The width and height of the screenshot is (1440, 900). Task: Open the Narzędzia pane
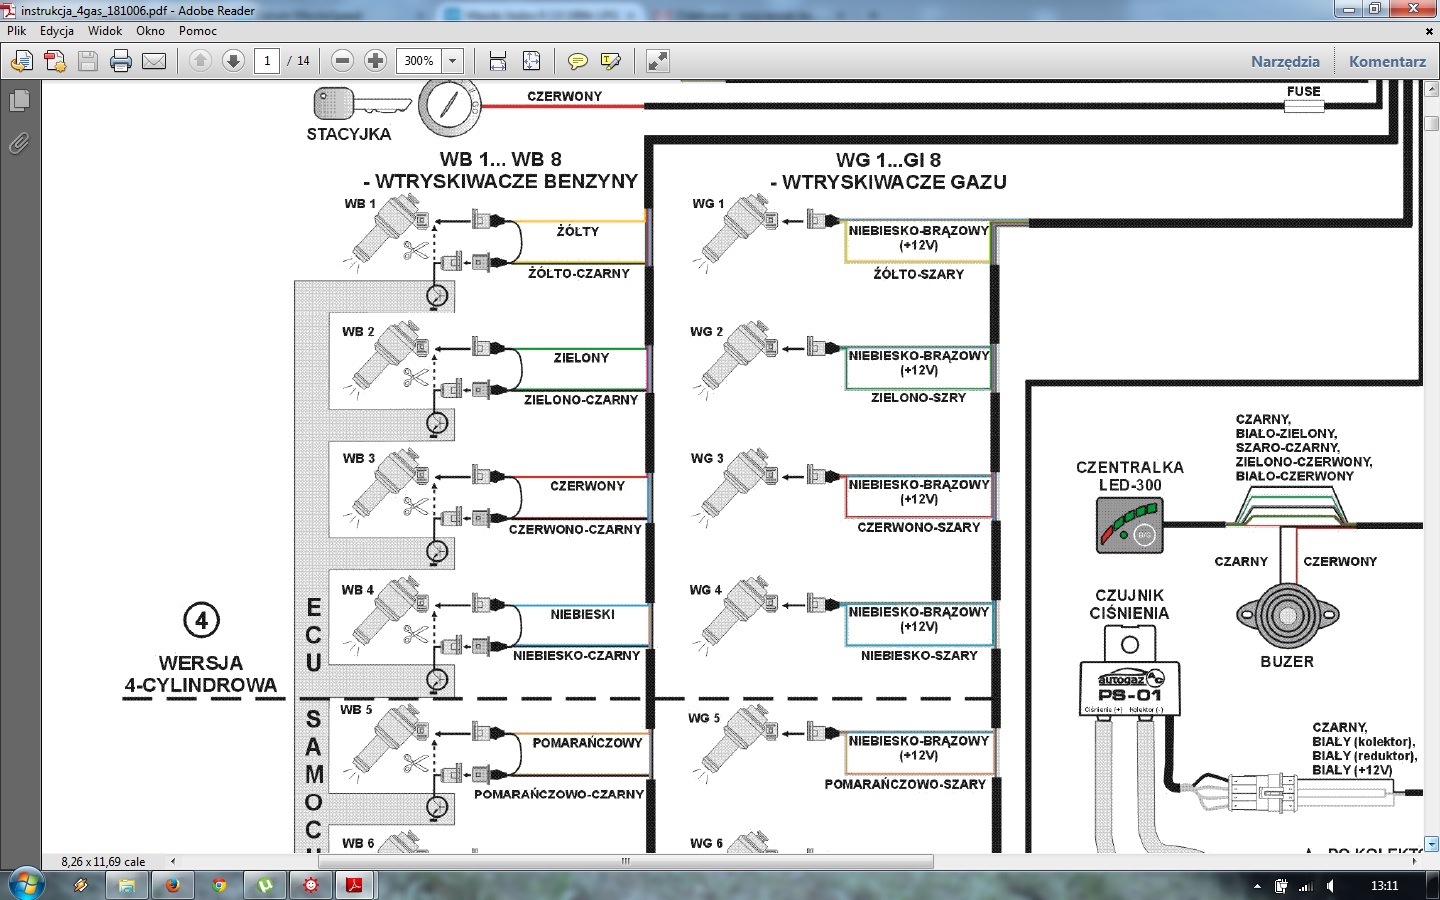pyautogui.click(x=1285, y=61)
